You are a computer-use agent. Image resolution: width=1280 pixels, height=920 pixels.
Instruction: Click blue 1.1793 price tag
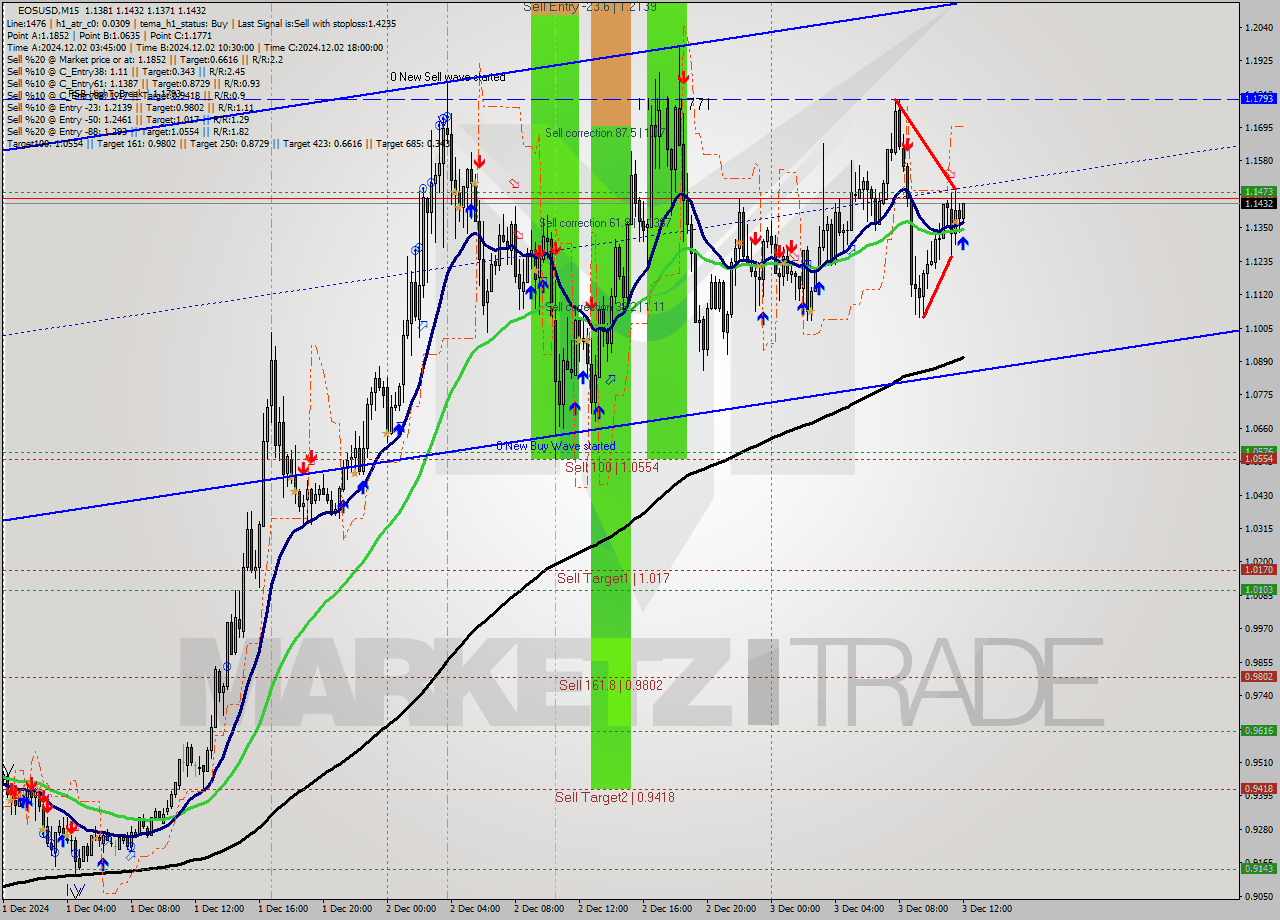pyautogui.click(x=1258, y=98)
